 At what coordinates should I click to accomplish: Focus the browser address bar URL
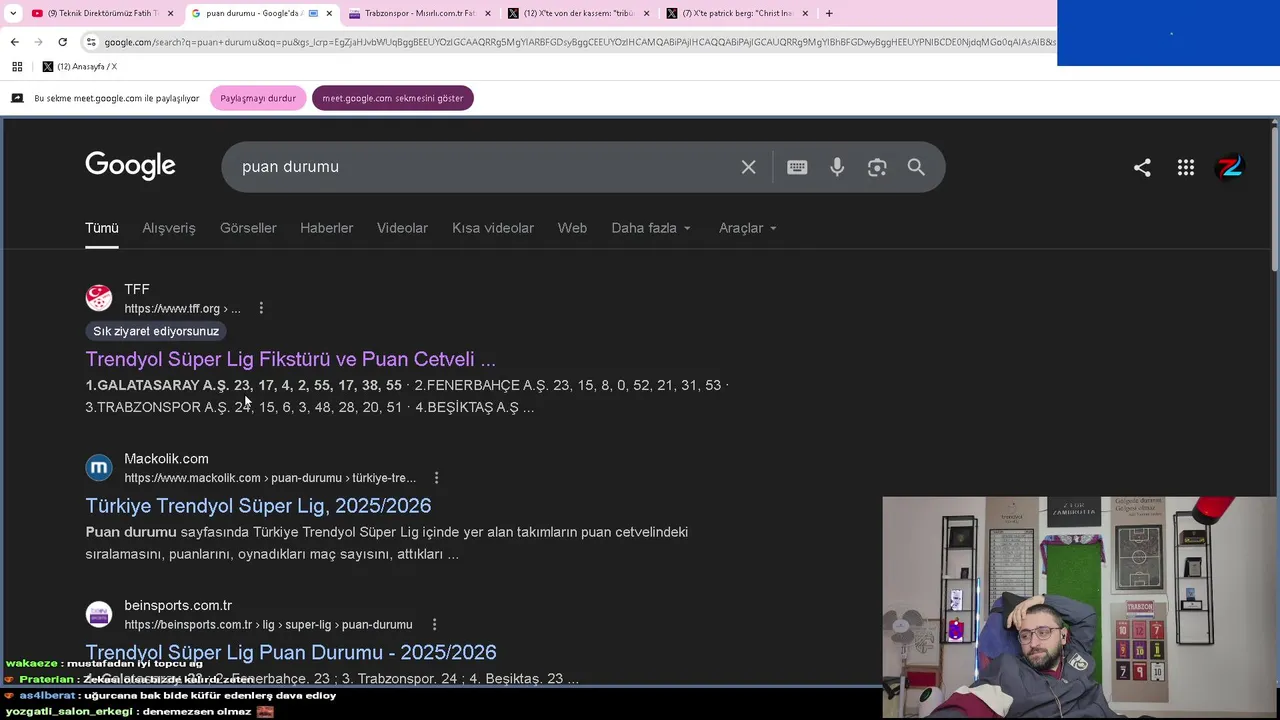pos(578,42)
